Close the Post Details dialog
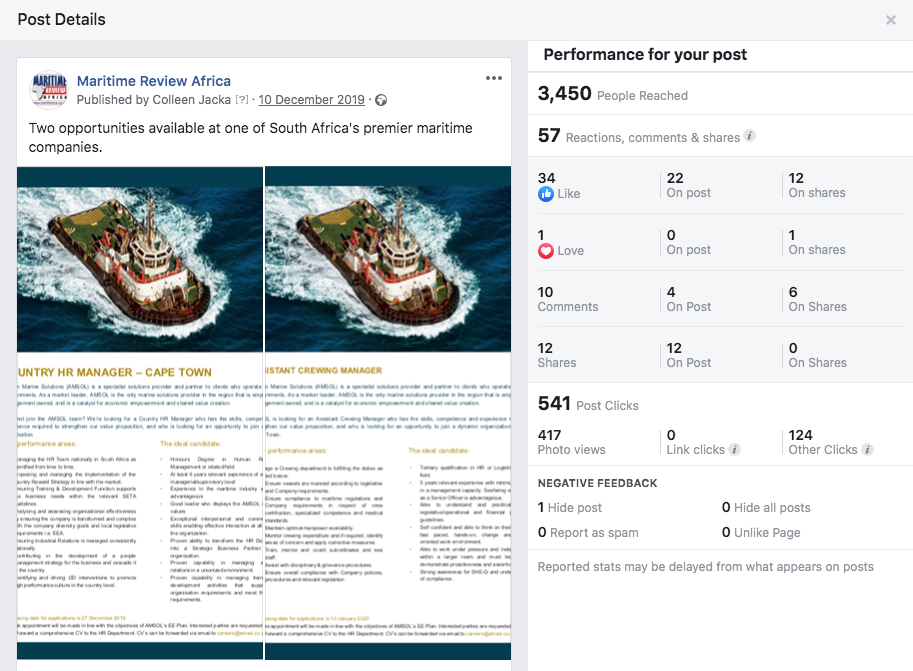 891,20
